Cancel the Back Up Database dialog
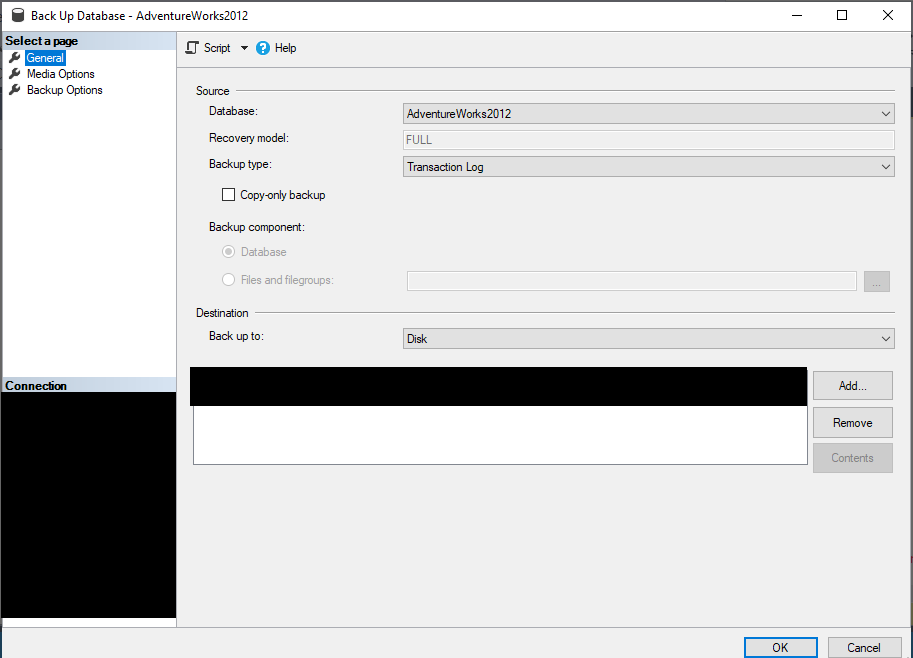 click(x=864, y=647)
